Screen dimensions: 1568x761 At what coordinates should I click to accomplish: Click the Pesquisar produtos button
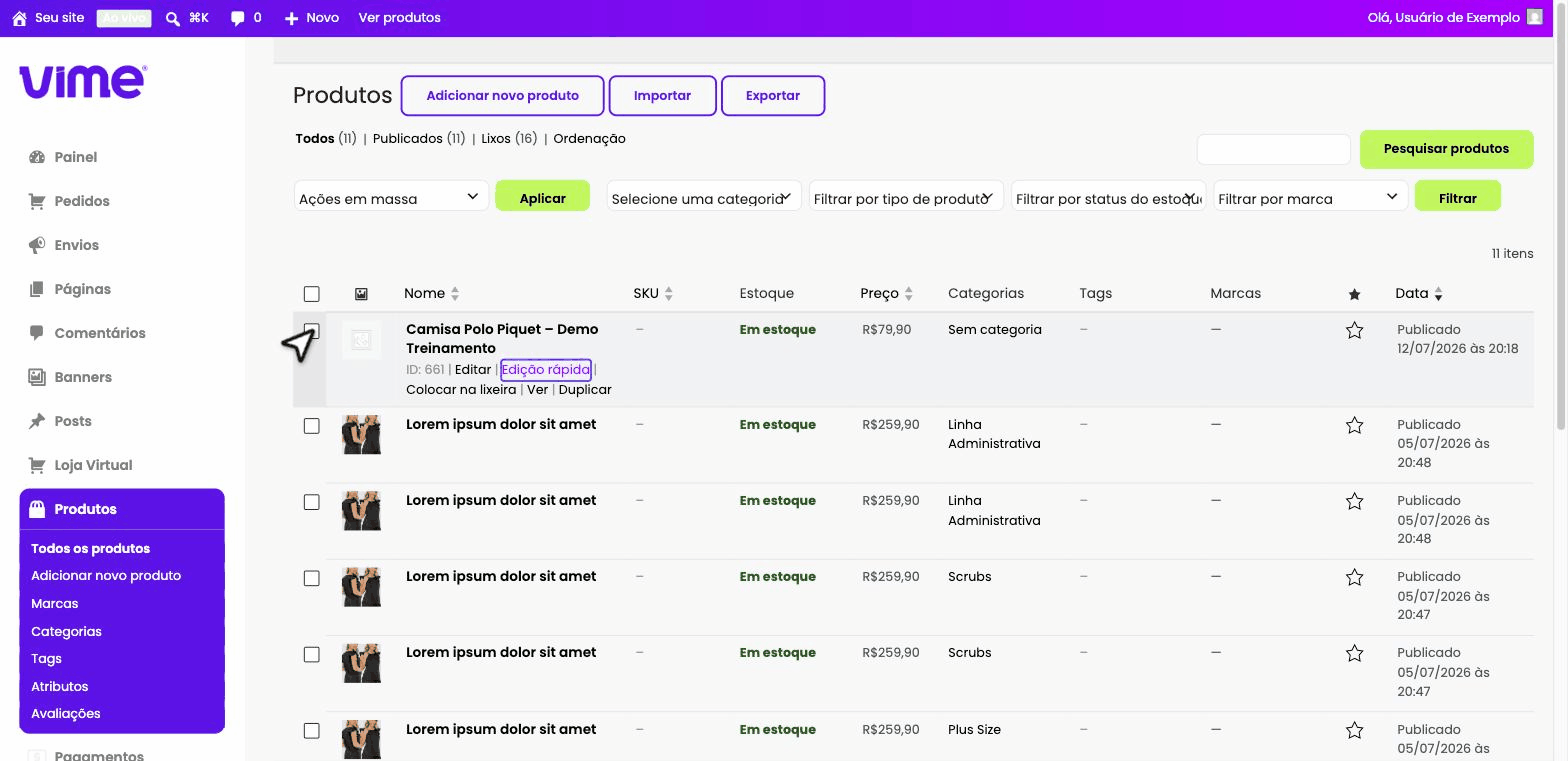coord(1446,149)
